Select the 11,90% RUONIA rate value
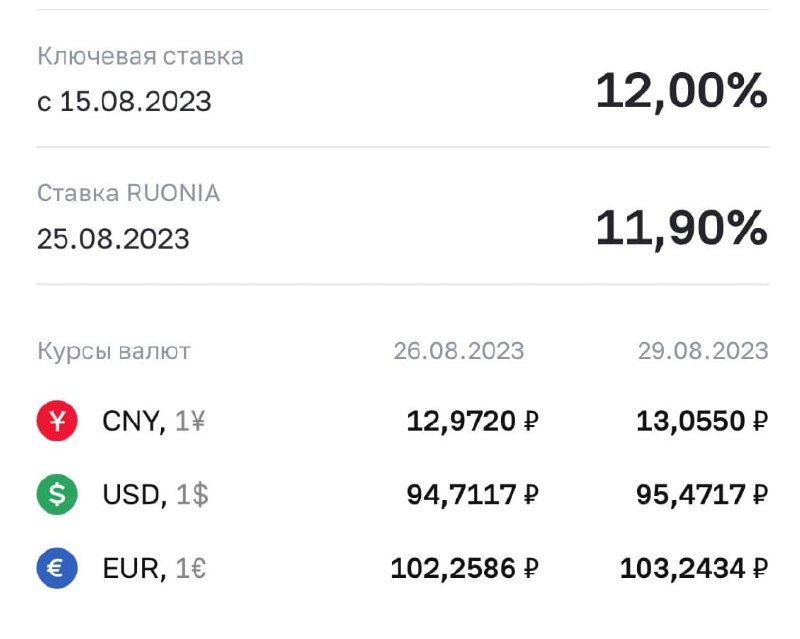The image size is (800, 639). click(x=682, y=228)
